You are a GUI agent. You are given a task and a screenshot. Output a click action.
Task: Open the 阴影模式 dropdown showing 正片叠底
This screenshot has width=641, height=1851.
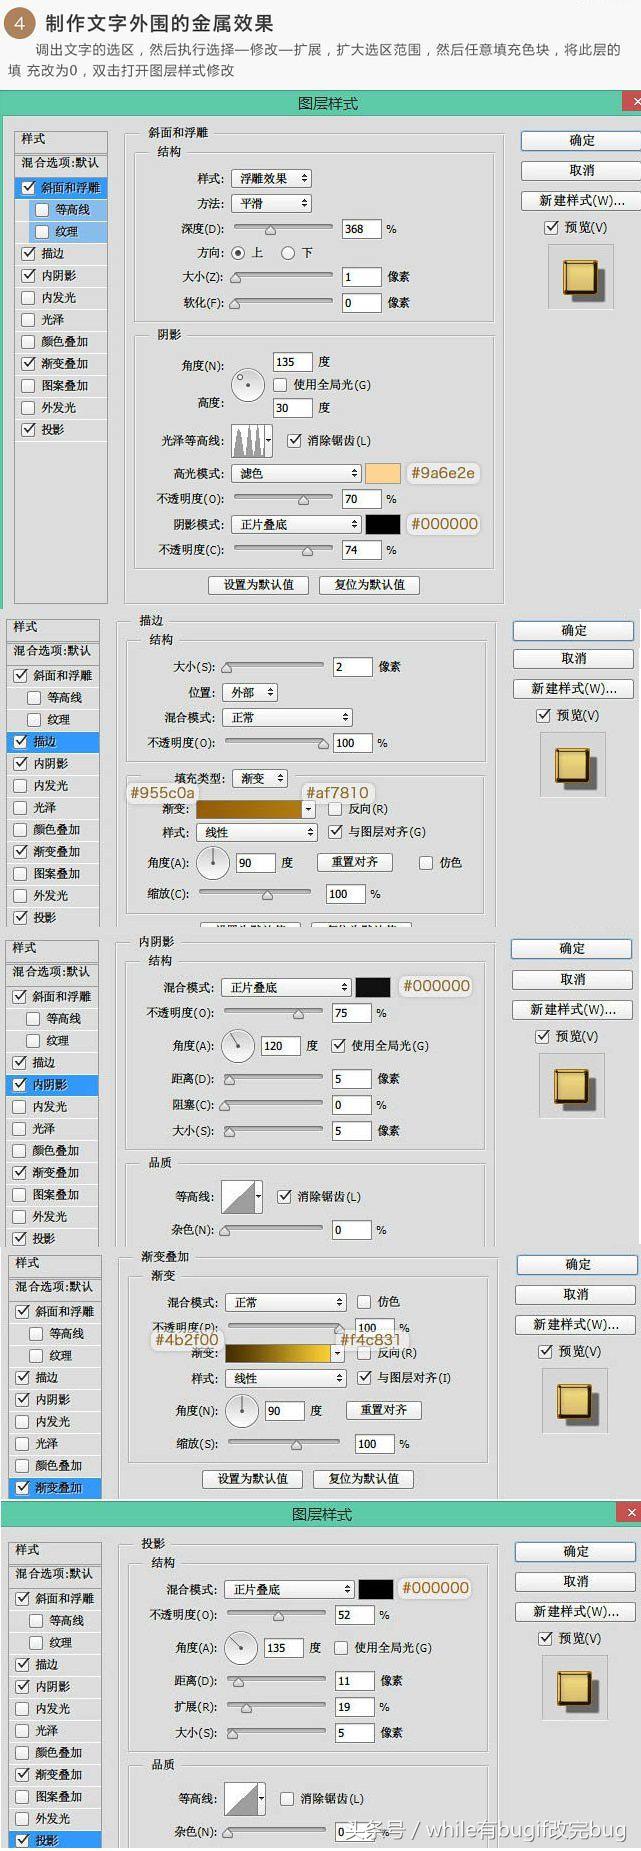(x=296, y=524)
